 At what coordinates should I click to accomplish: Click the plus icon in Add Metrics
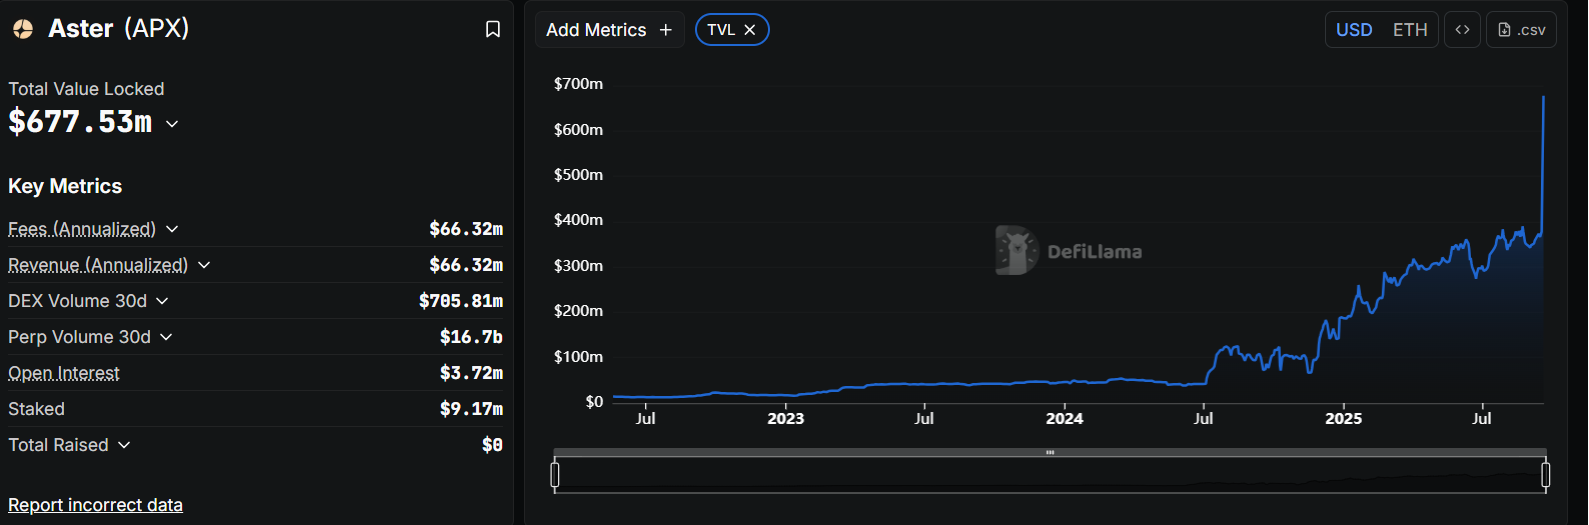click(666, 30)
